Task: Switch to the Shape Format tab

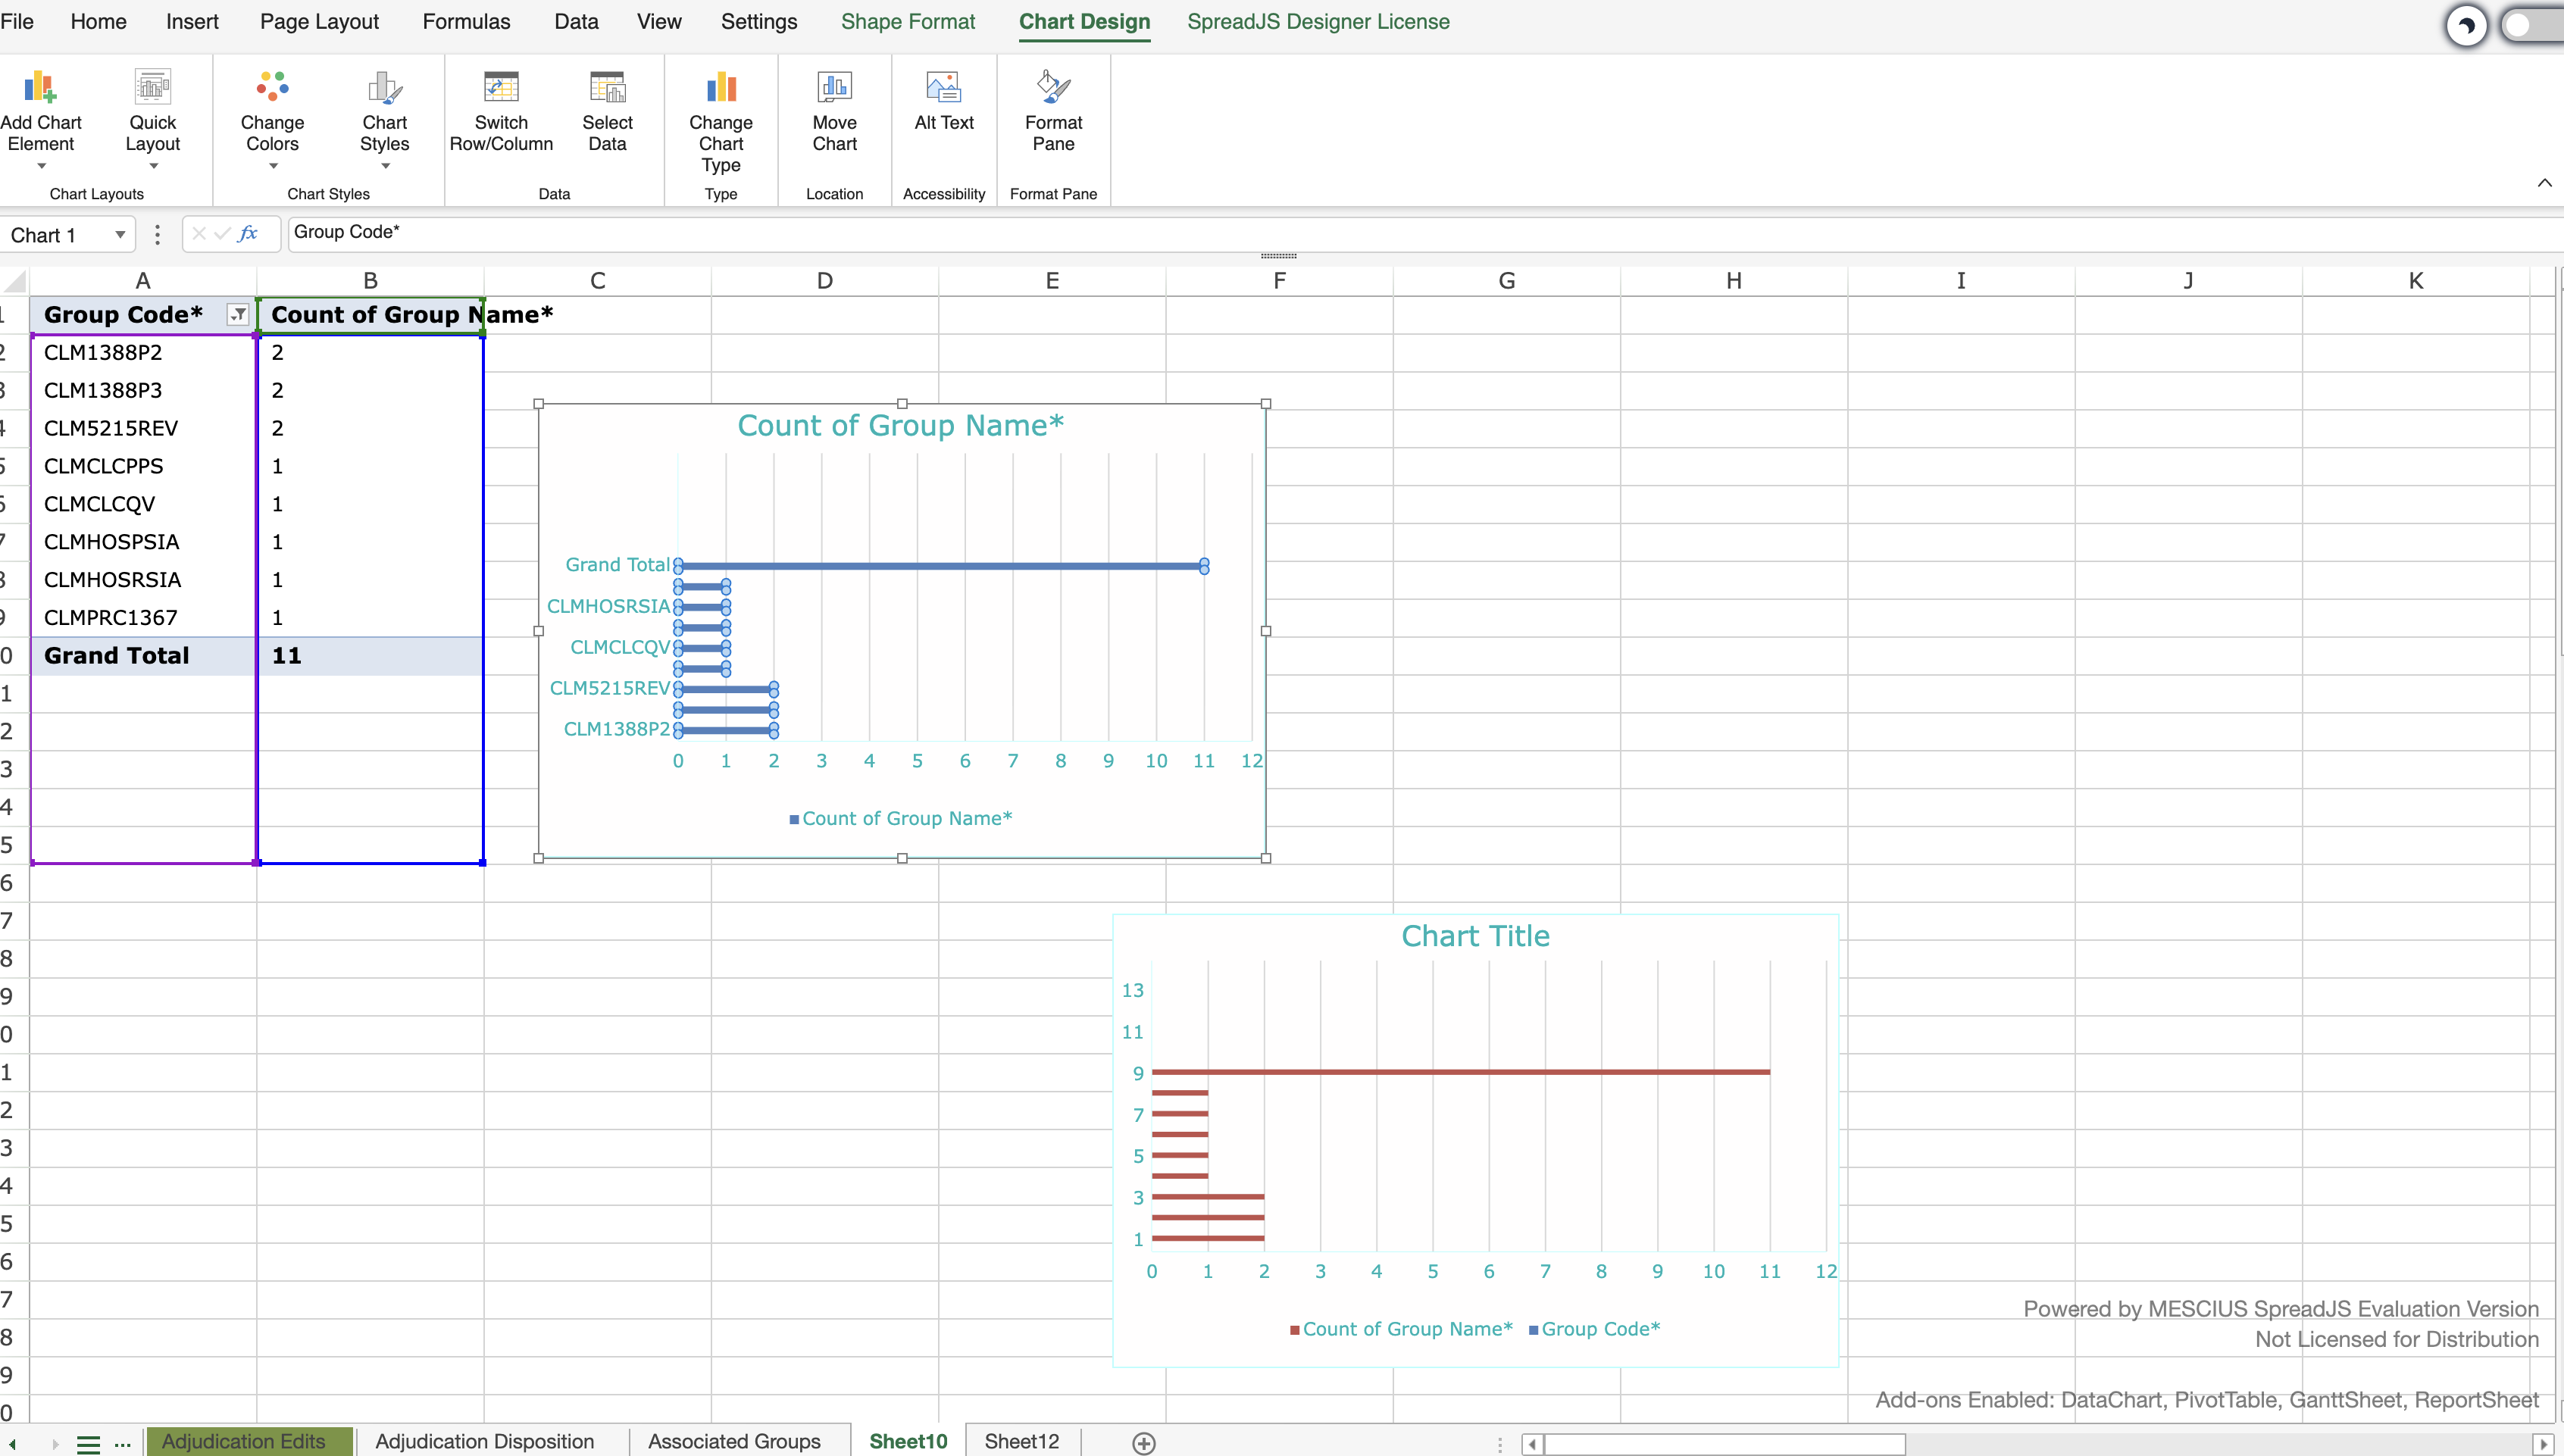Action: [907, 22]
